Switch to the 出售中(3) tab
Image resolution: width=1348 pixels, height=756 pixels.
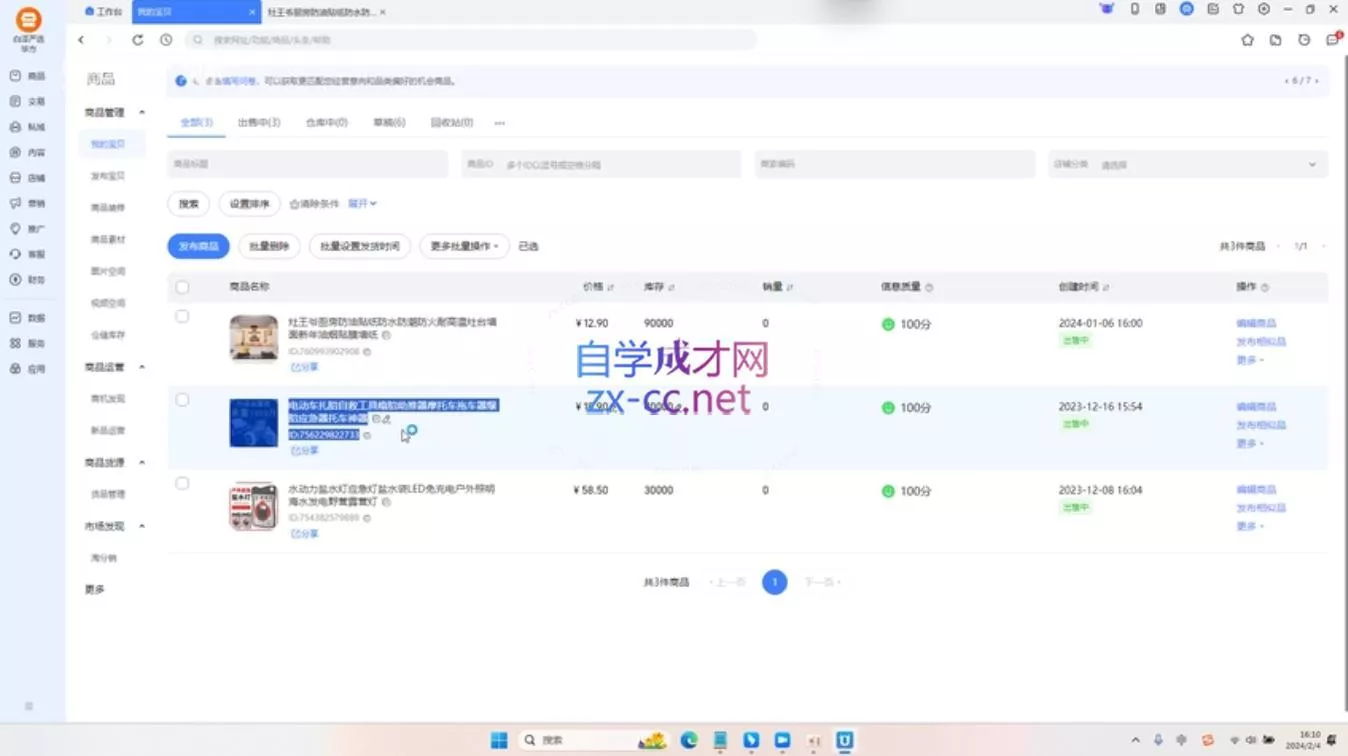258,122
